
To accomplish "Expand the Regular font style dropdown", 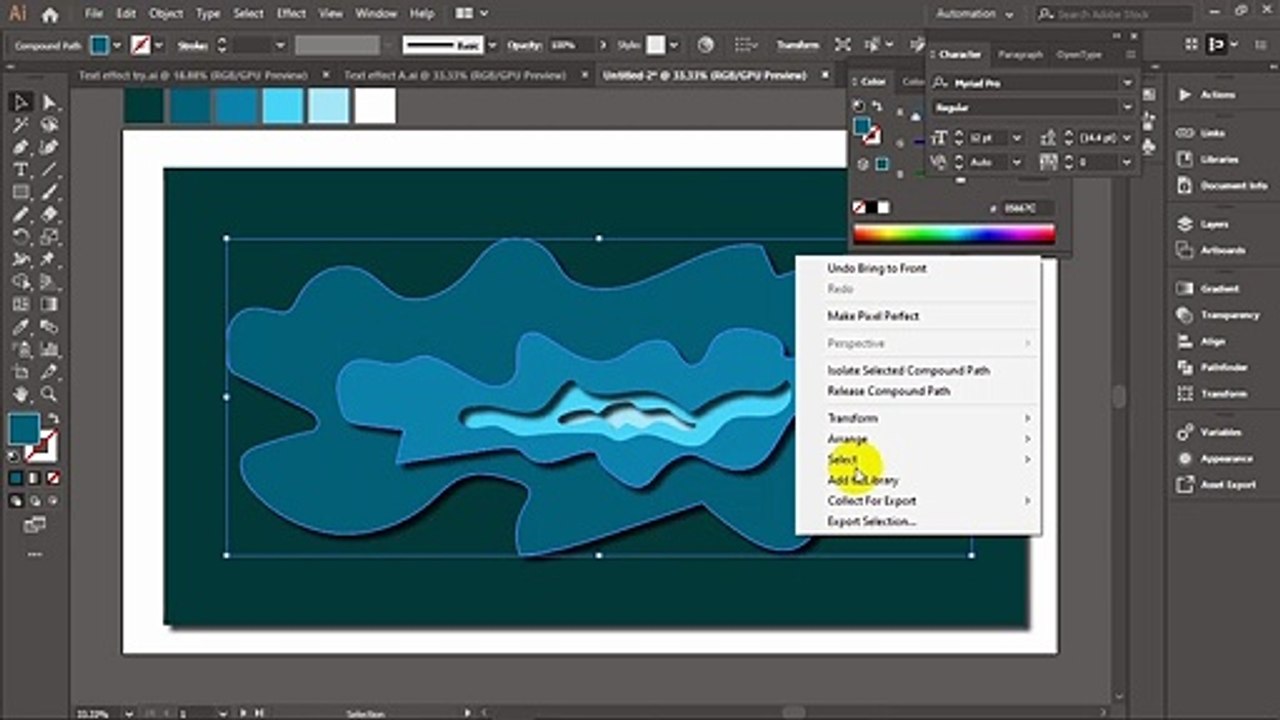I will [x=1128, y=107].
